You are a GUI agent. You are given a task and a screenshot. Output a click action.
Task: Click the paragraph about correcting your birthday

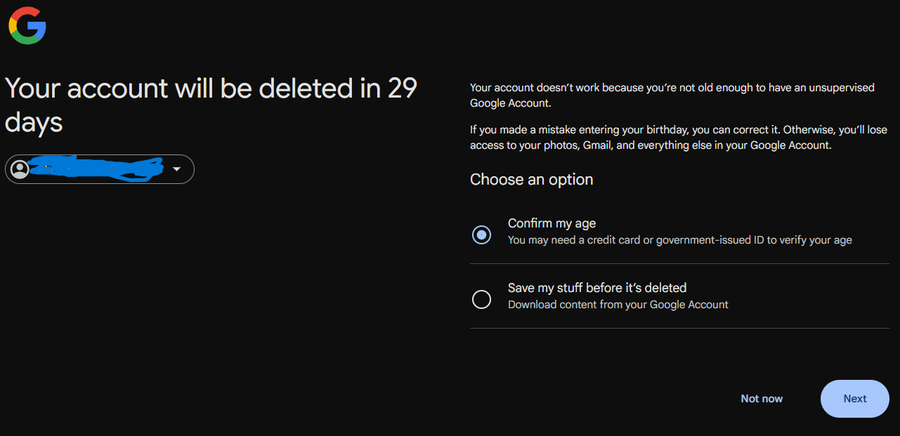coord(671,138)
